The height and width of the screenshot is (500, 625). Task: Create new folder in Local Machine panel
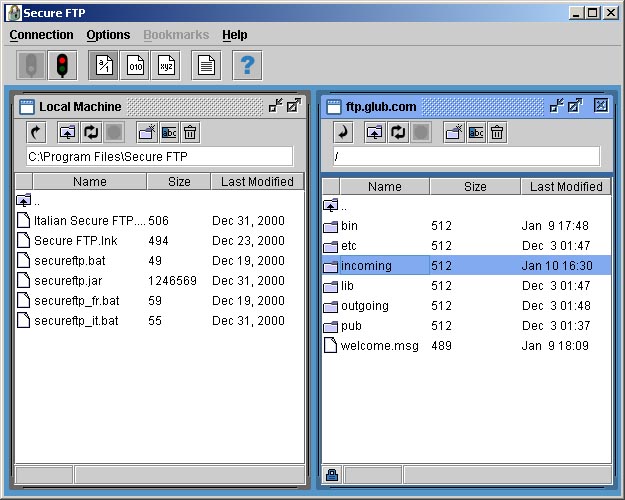[x=147, y=132]
